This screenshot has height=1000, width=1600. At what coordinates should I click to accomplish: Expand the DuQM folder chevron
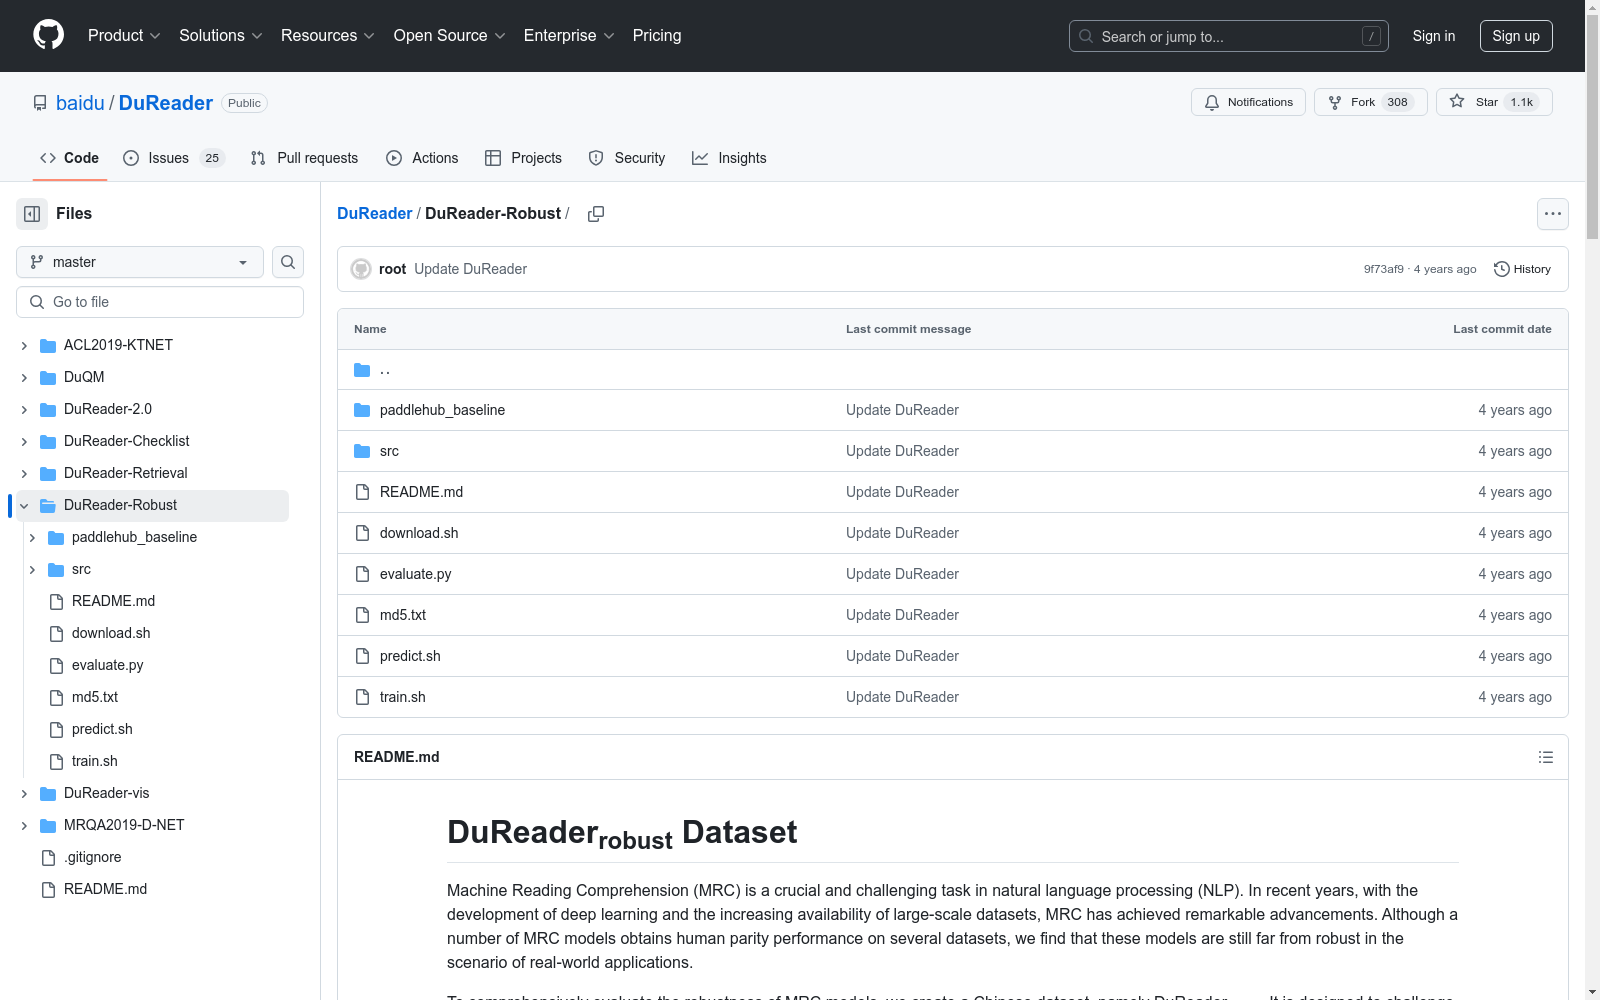tap(24, 377)
